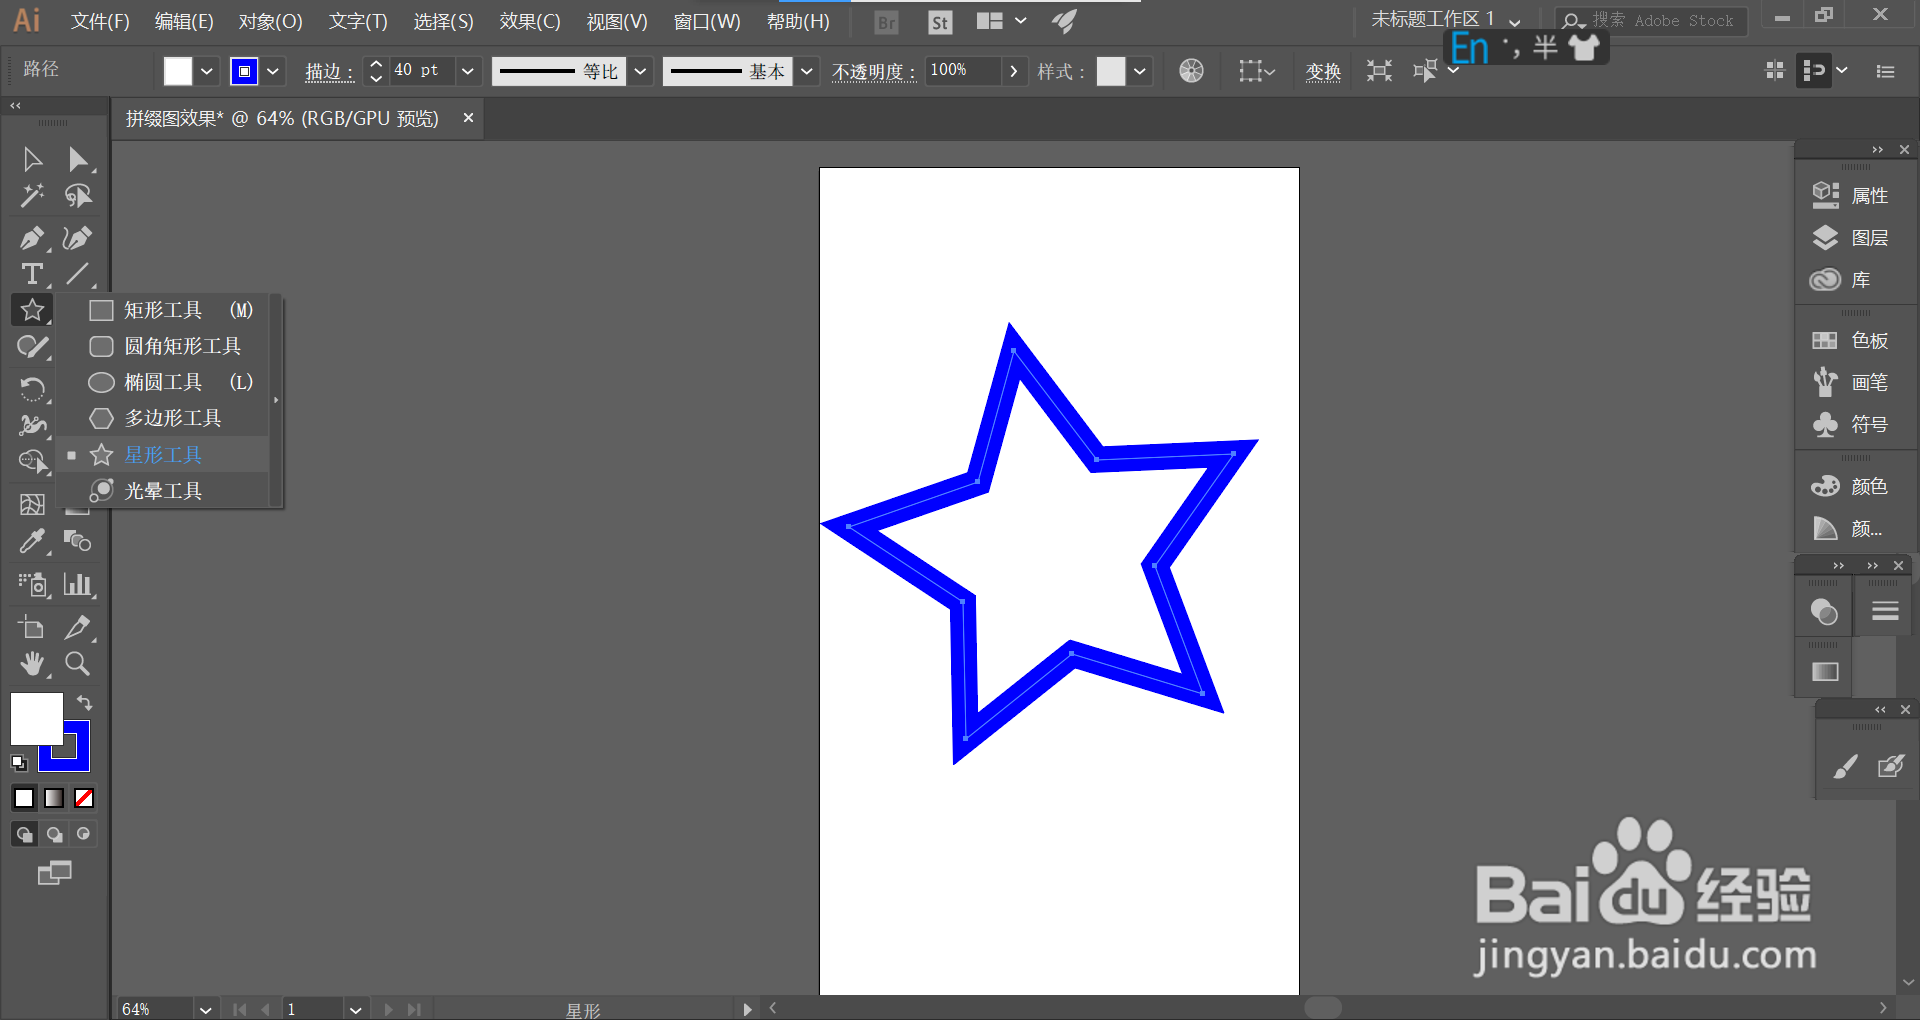Switch to 拼缀图效果 document tab
The image size is (1920, 1020).
tap(282, 119)
